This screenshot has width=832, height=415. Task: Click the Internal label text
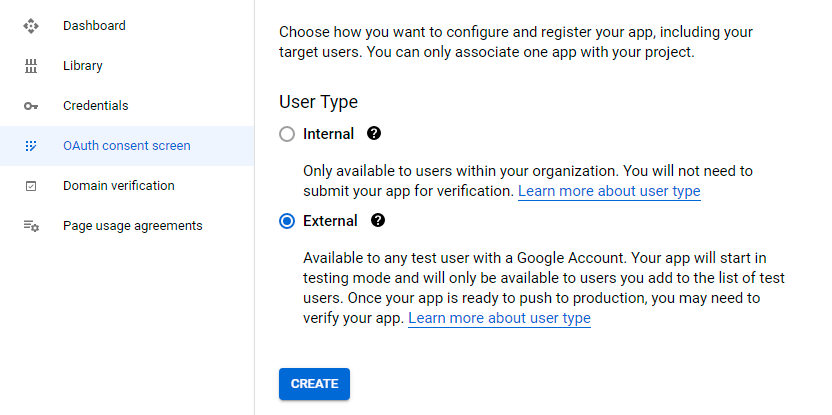click(328, 134)
